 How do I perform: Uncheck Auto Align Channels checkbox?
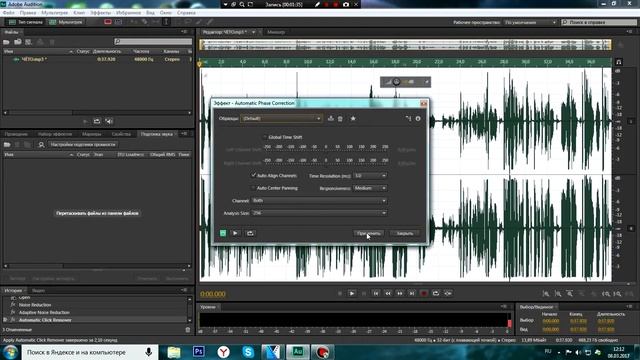pos(253,175)
